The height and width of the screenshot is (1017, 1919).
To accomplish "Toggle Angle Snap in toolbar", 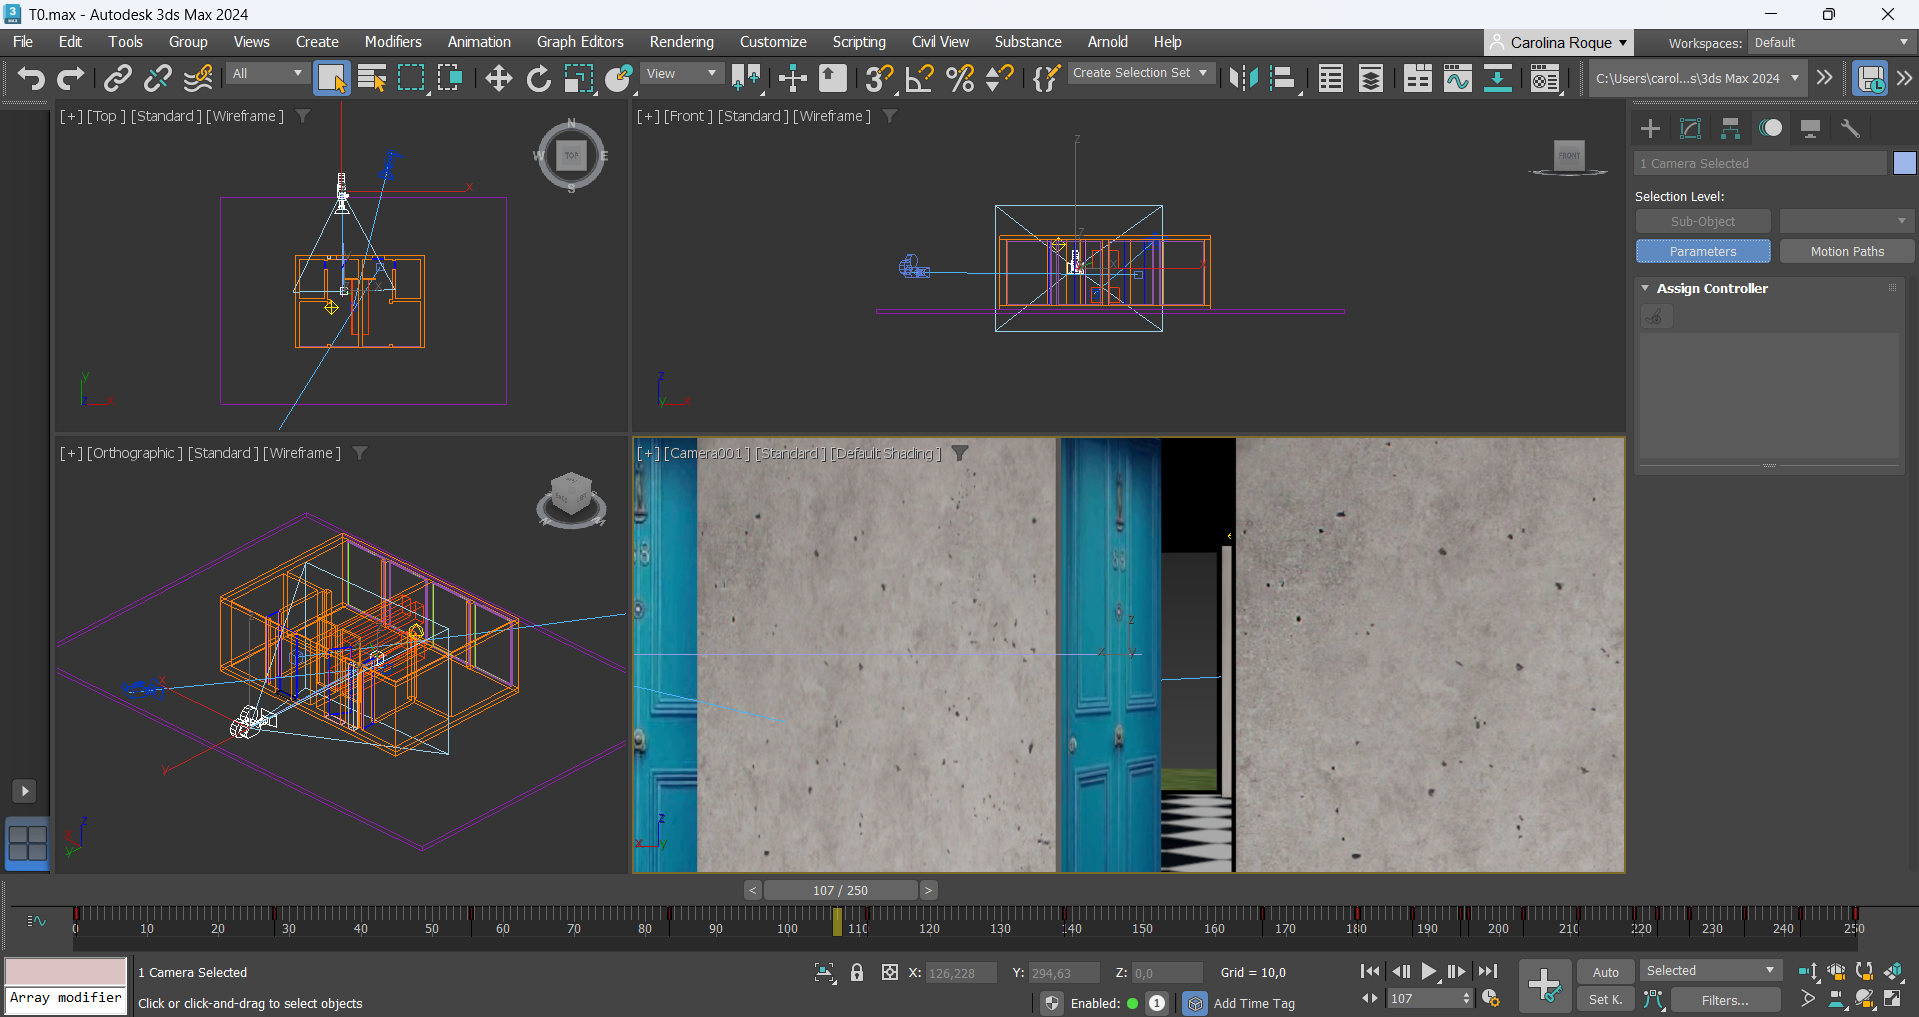I will (919, 78).
